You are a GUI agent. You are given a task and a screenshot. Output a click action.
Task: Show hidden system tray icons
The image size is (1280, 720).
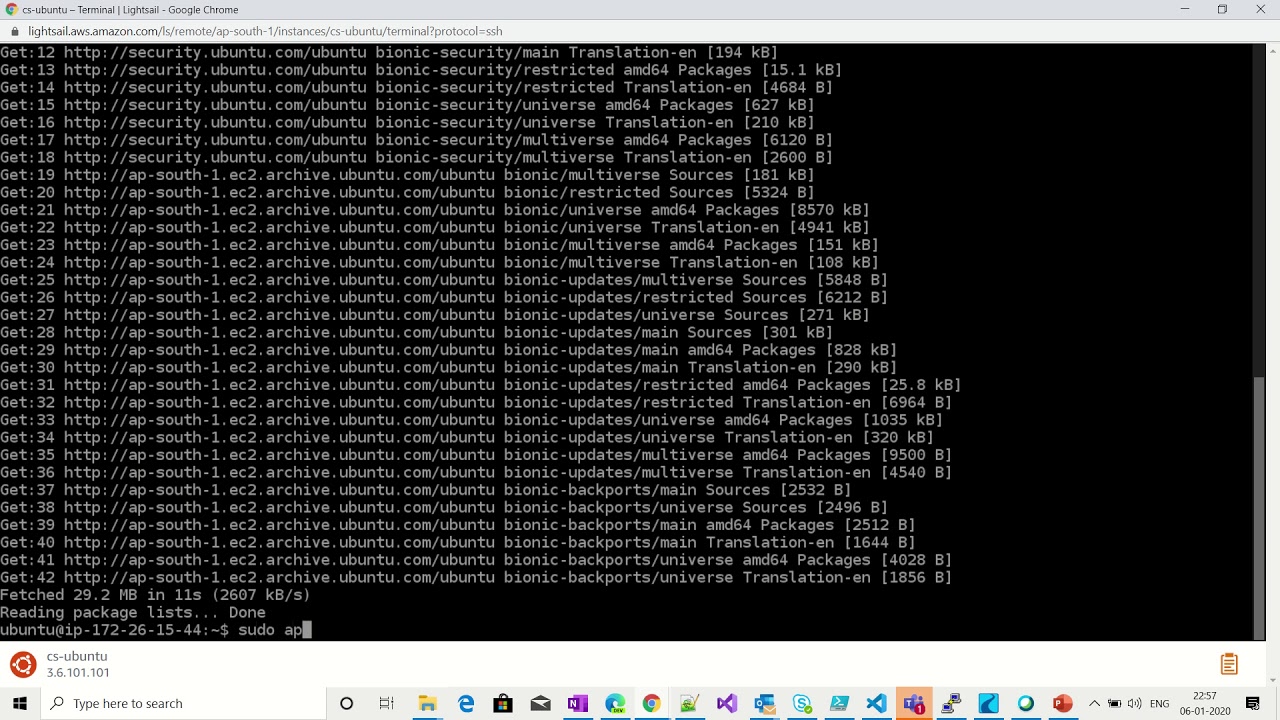click(1094, 704)
